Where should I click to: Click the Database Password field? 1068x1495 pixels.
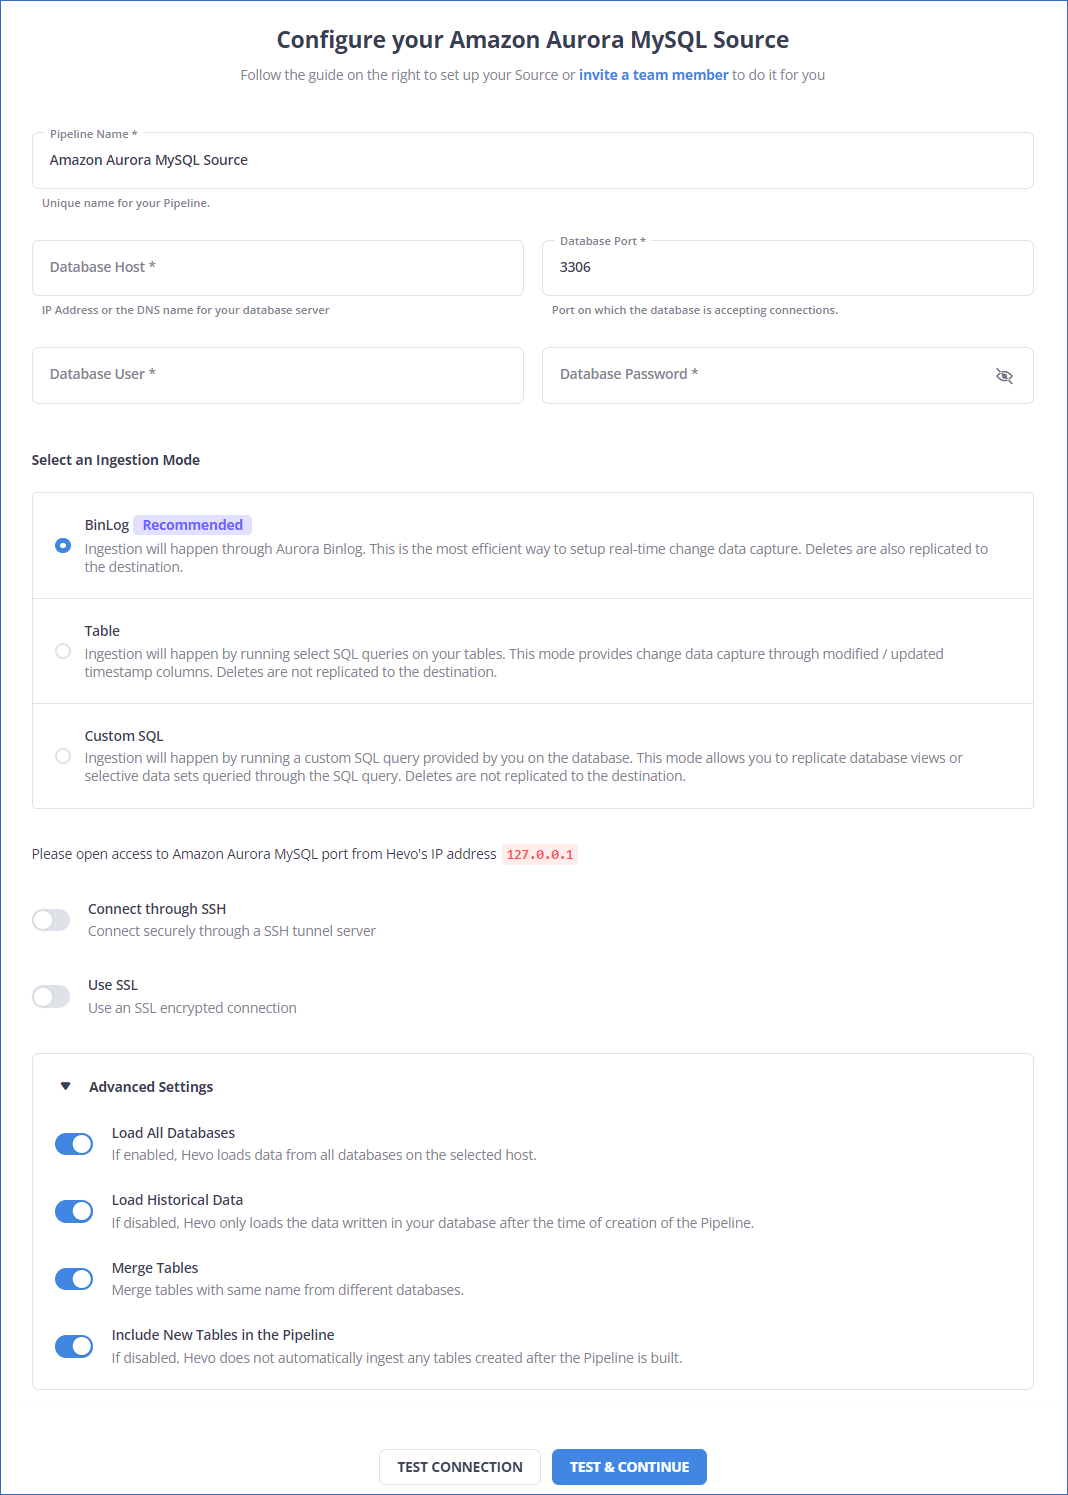click(760, 375)
